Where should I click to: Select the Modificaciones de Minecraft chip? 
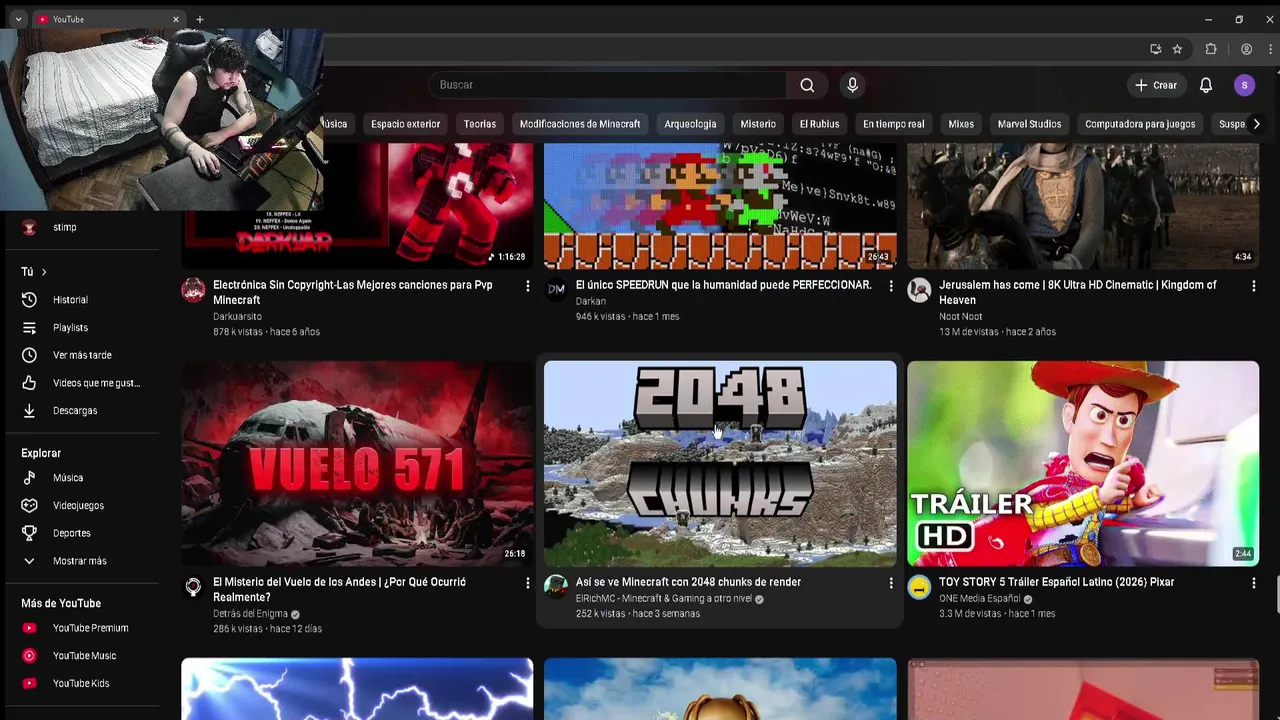click(580, 124)
